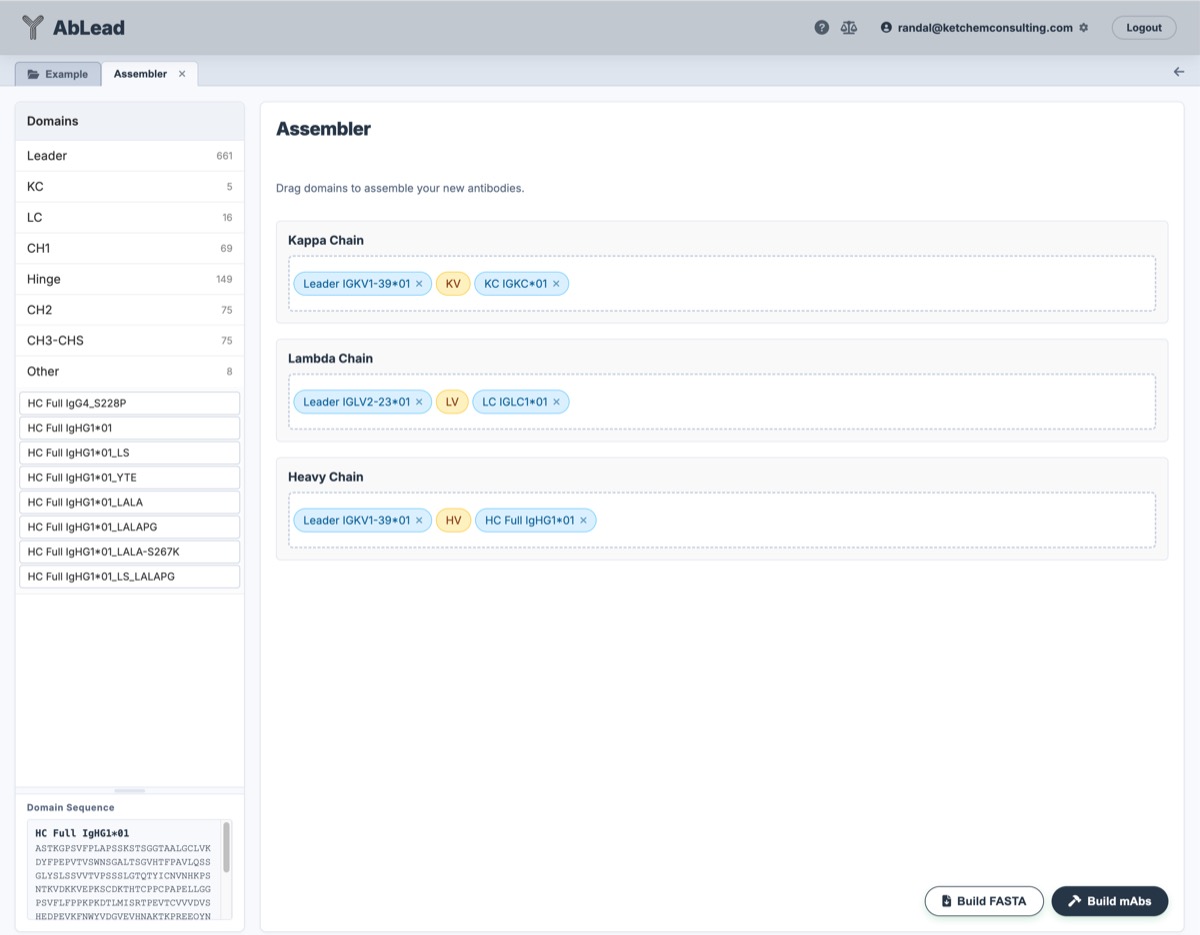Remove Leader IGLV2-23*01 from Lambda Chain

419,402
